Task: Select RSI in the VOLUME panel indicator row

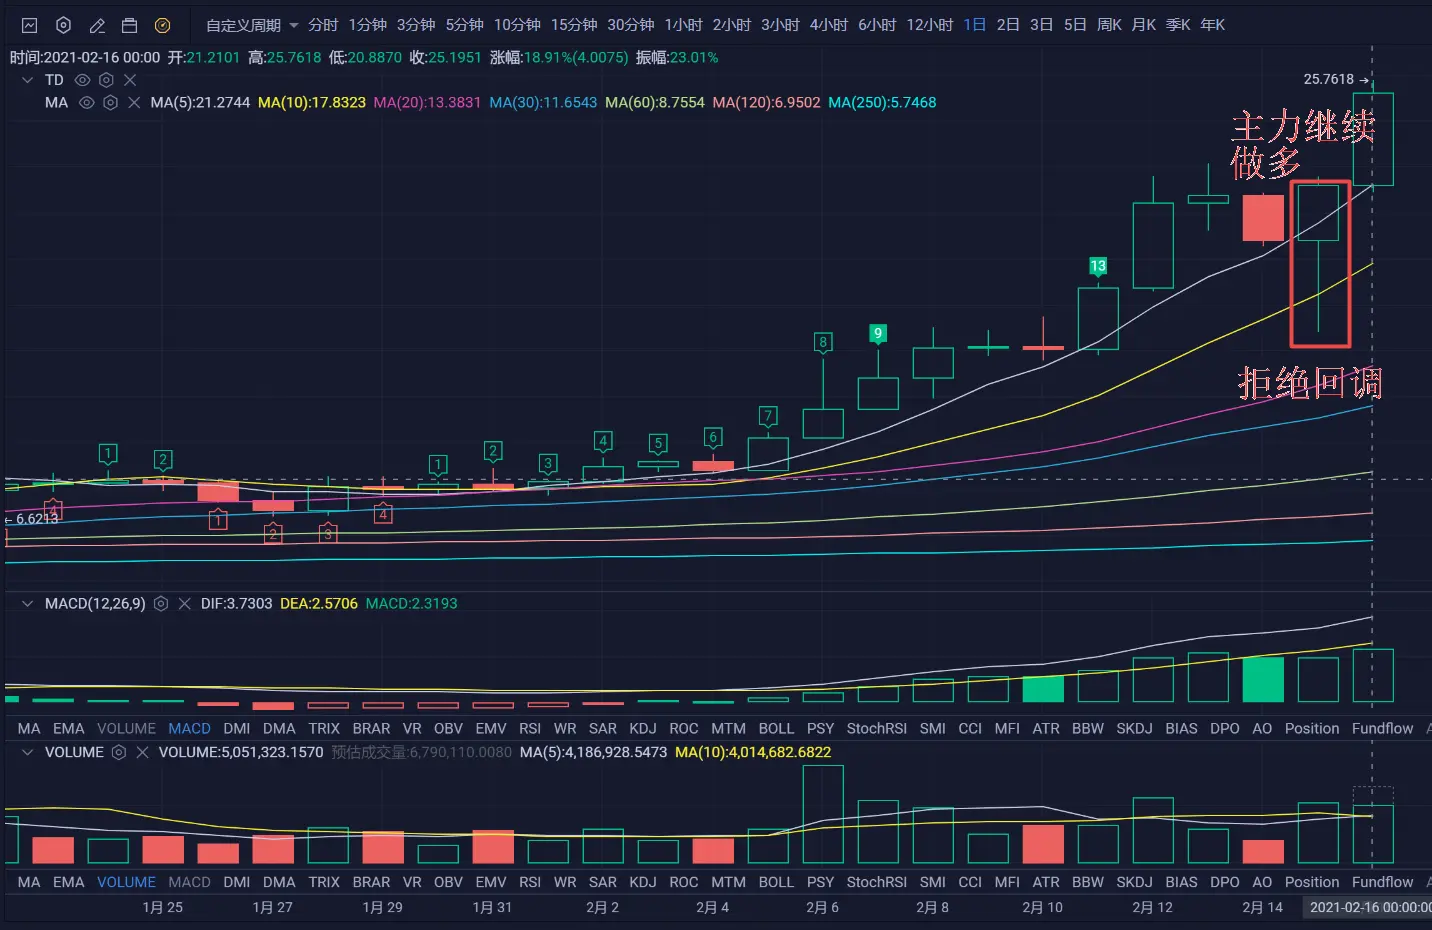Action: 530,883
